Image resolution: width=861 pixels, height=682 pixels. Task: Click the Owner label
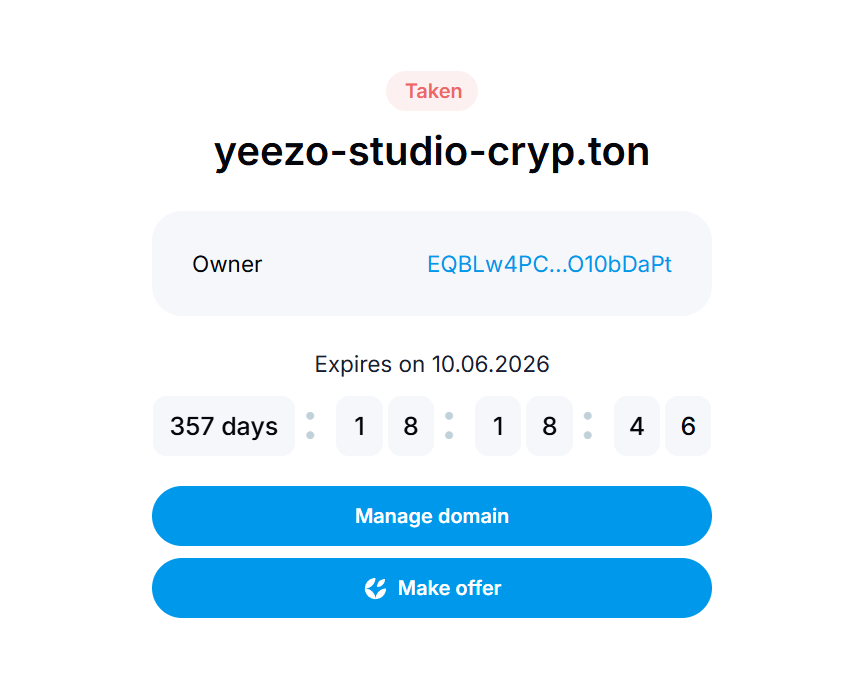pos(227,264)
